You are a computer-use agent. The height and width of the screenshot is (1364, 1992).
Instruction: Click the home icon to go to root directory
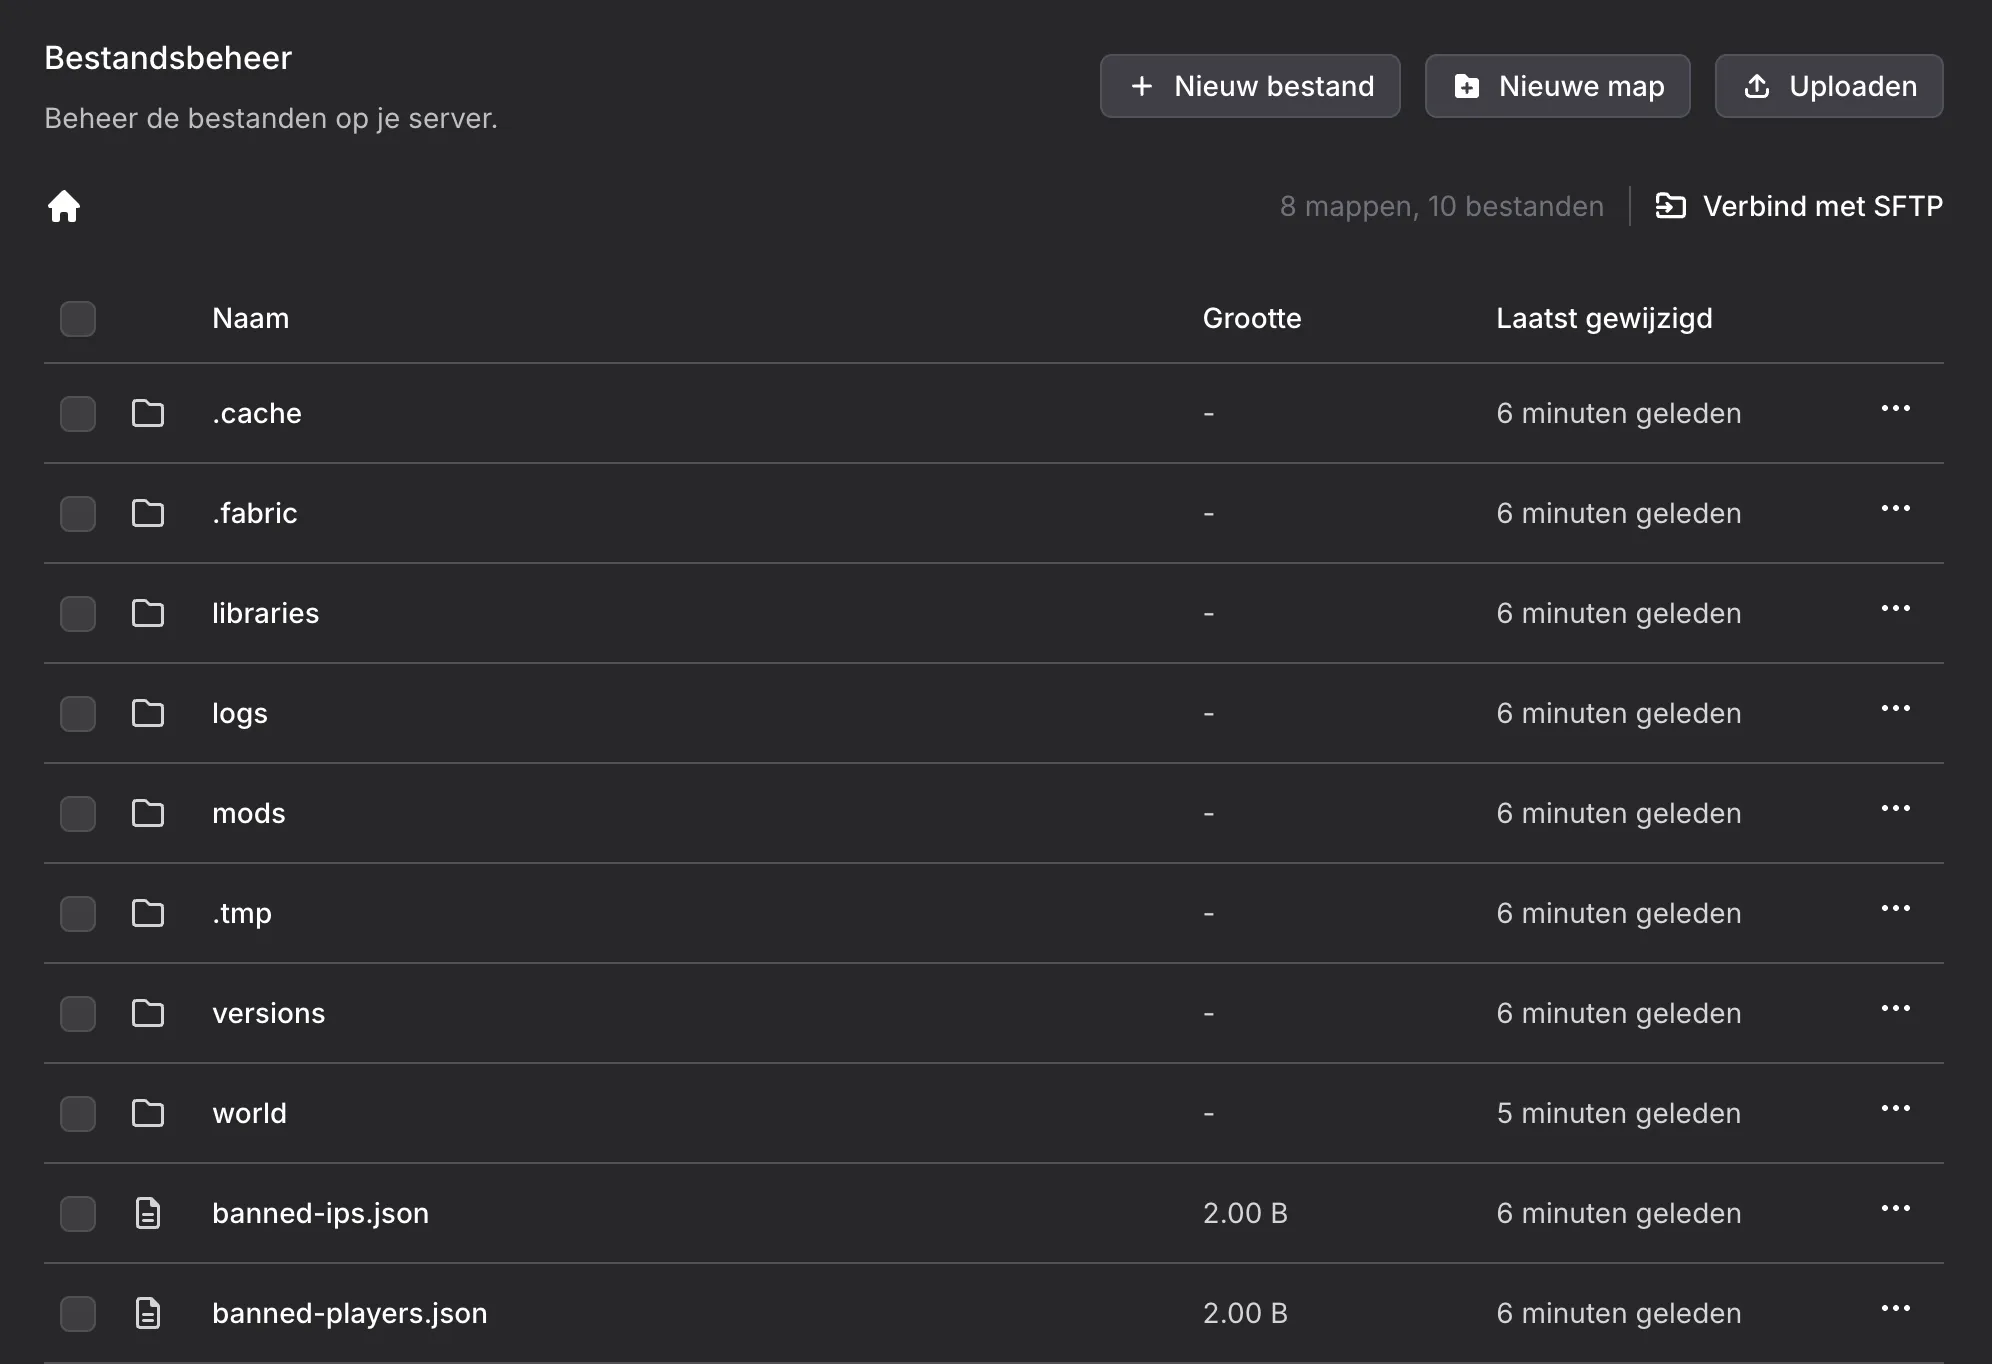coord(64,205)
